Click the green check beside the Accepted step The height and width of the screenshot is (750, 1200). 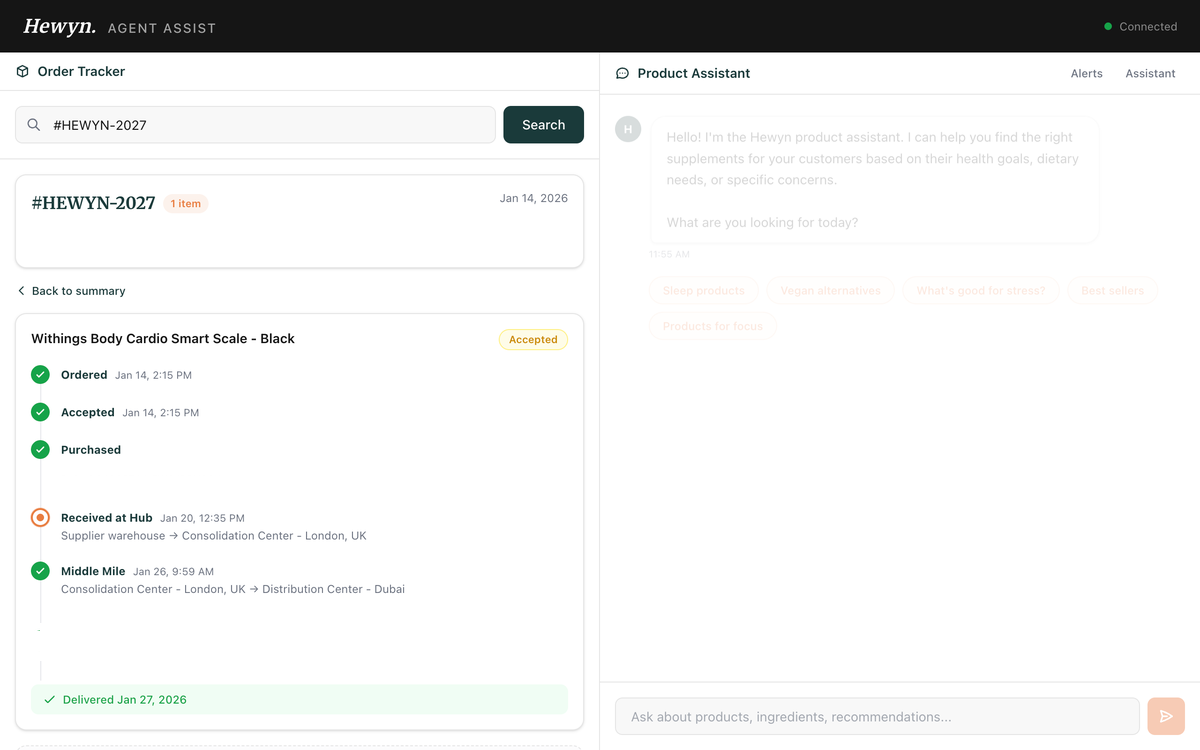tap(40, 412)
